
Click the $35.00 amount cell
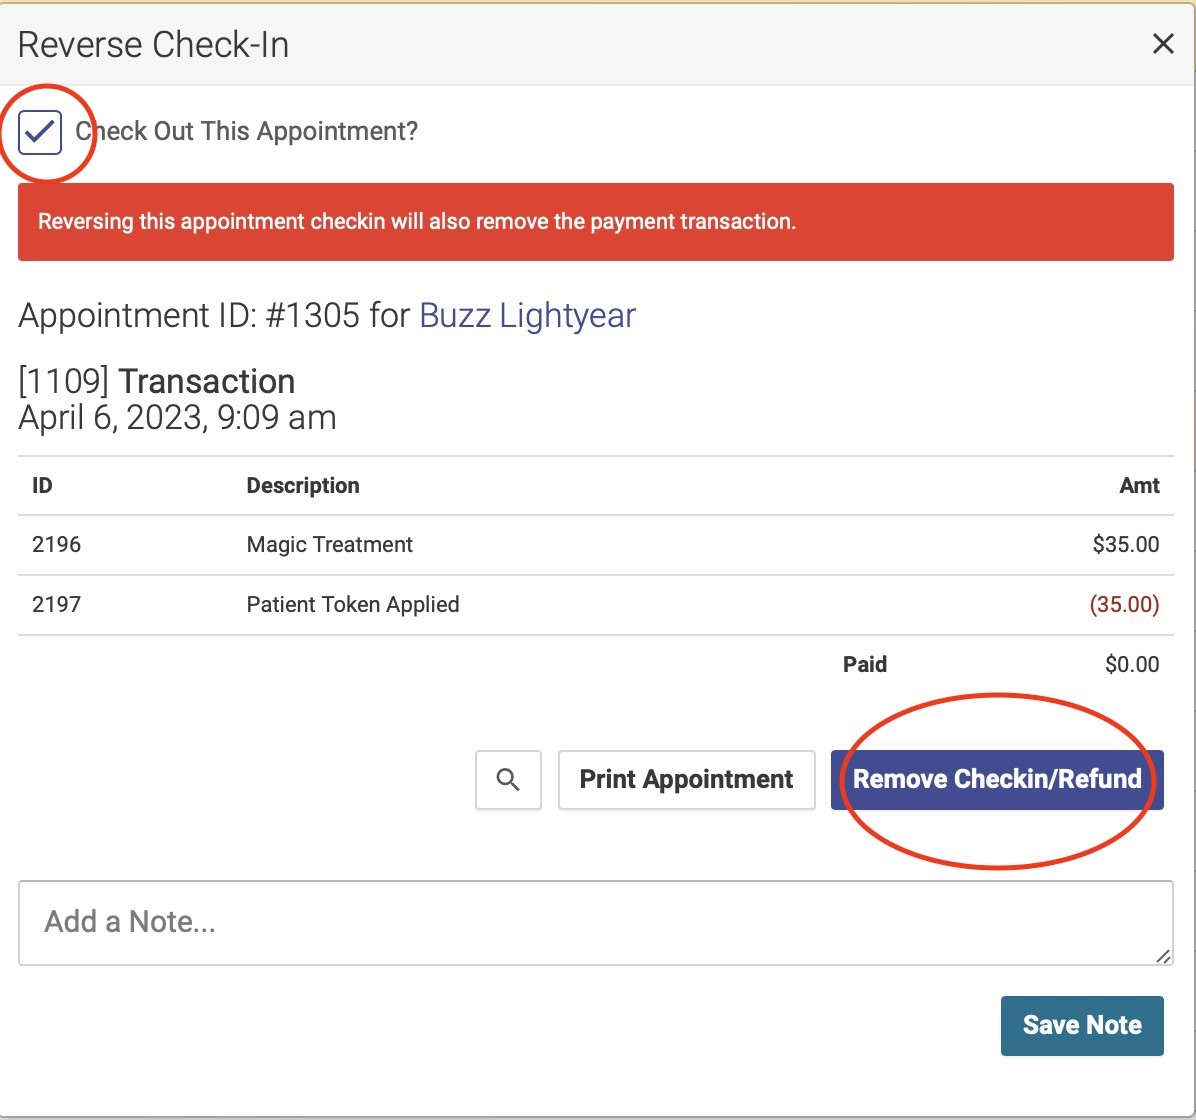[x=1126, y=545]
